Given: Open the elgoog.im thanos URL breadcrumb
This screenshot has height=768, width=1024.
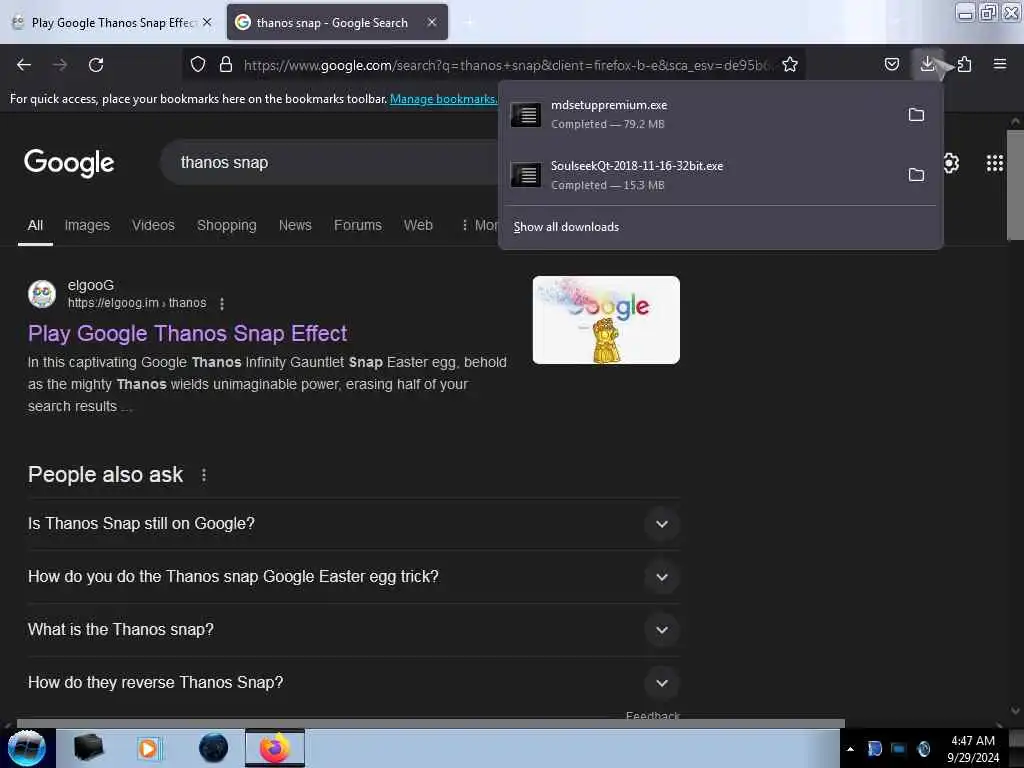Looking at the screenshot, I should [x=137, y=303].
